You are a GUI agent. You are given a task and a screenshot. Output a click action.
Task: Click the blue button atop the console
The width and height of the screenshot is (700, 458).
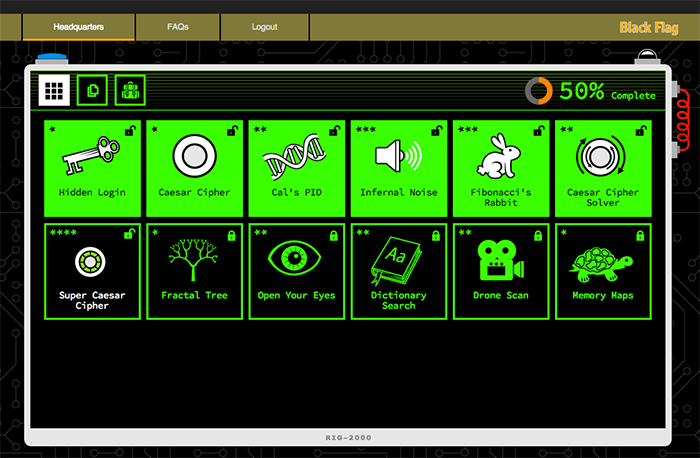(x=52, y=58)
